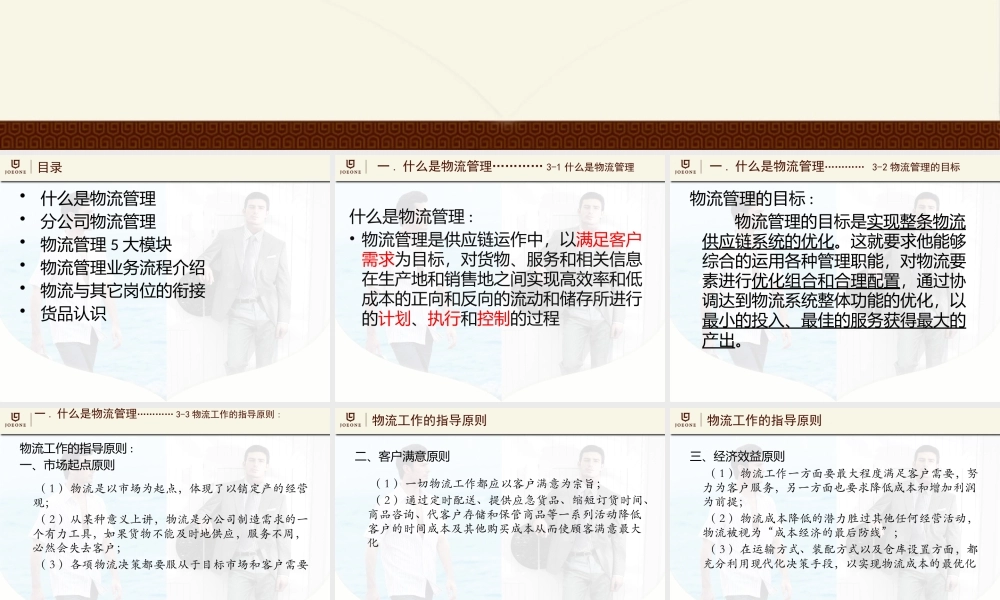Open the 市场起点原则 slide thumbnail
Screen dimensions: 1000x600
point(165,503)
